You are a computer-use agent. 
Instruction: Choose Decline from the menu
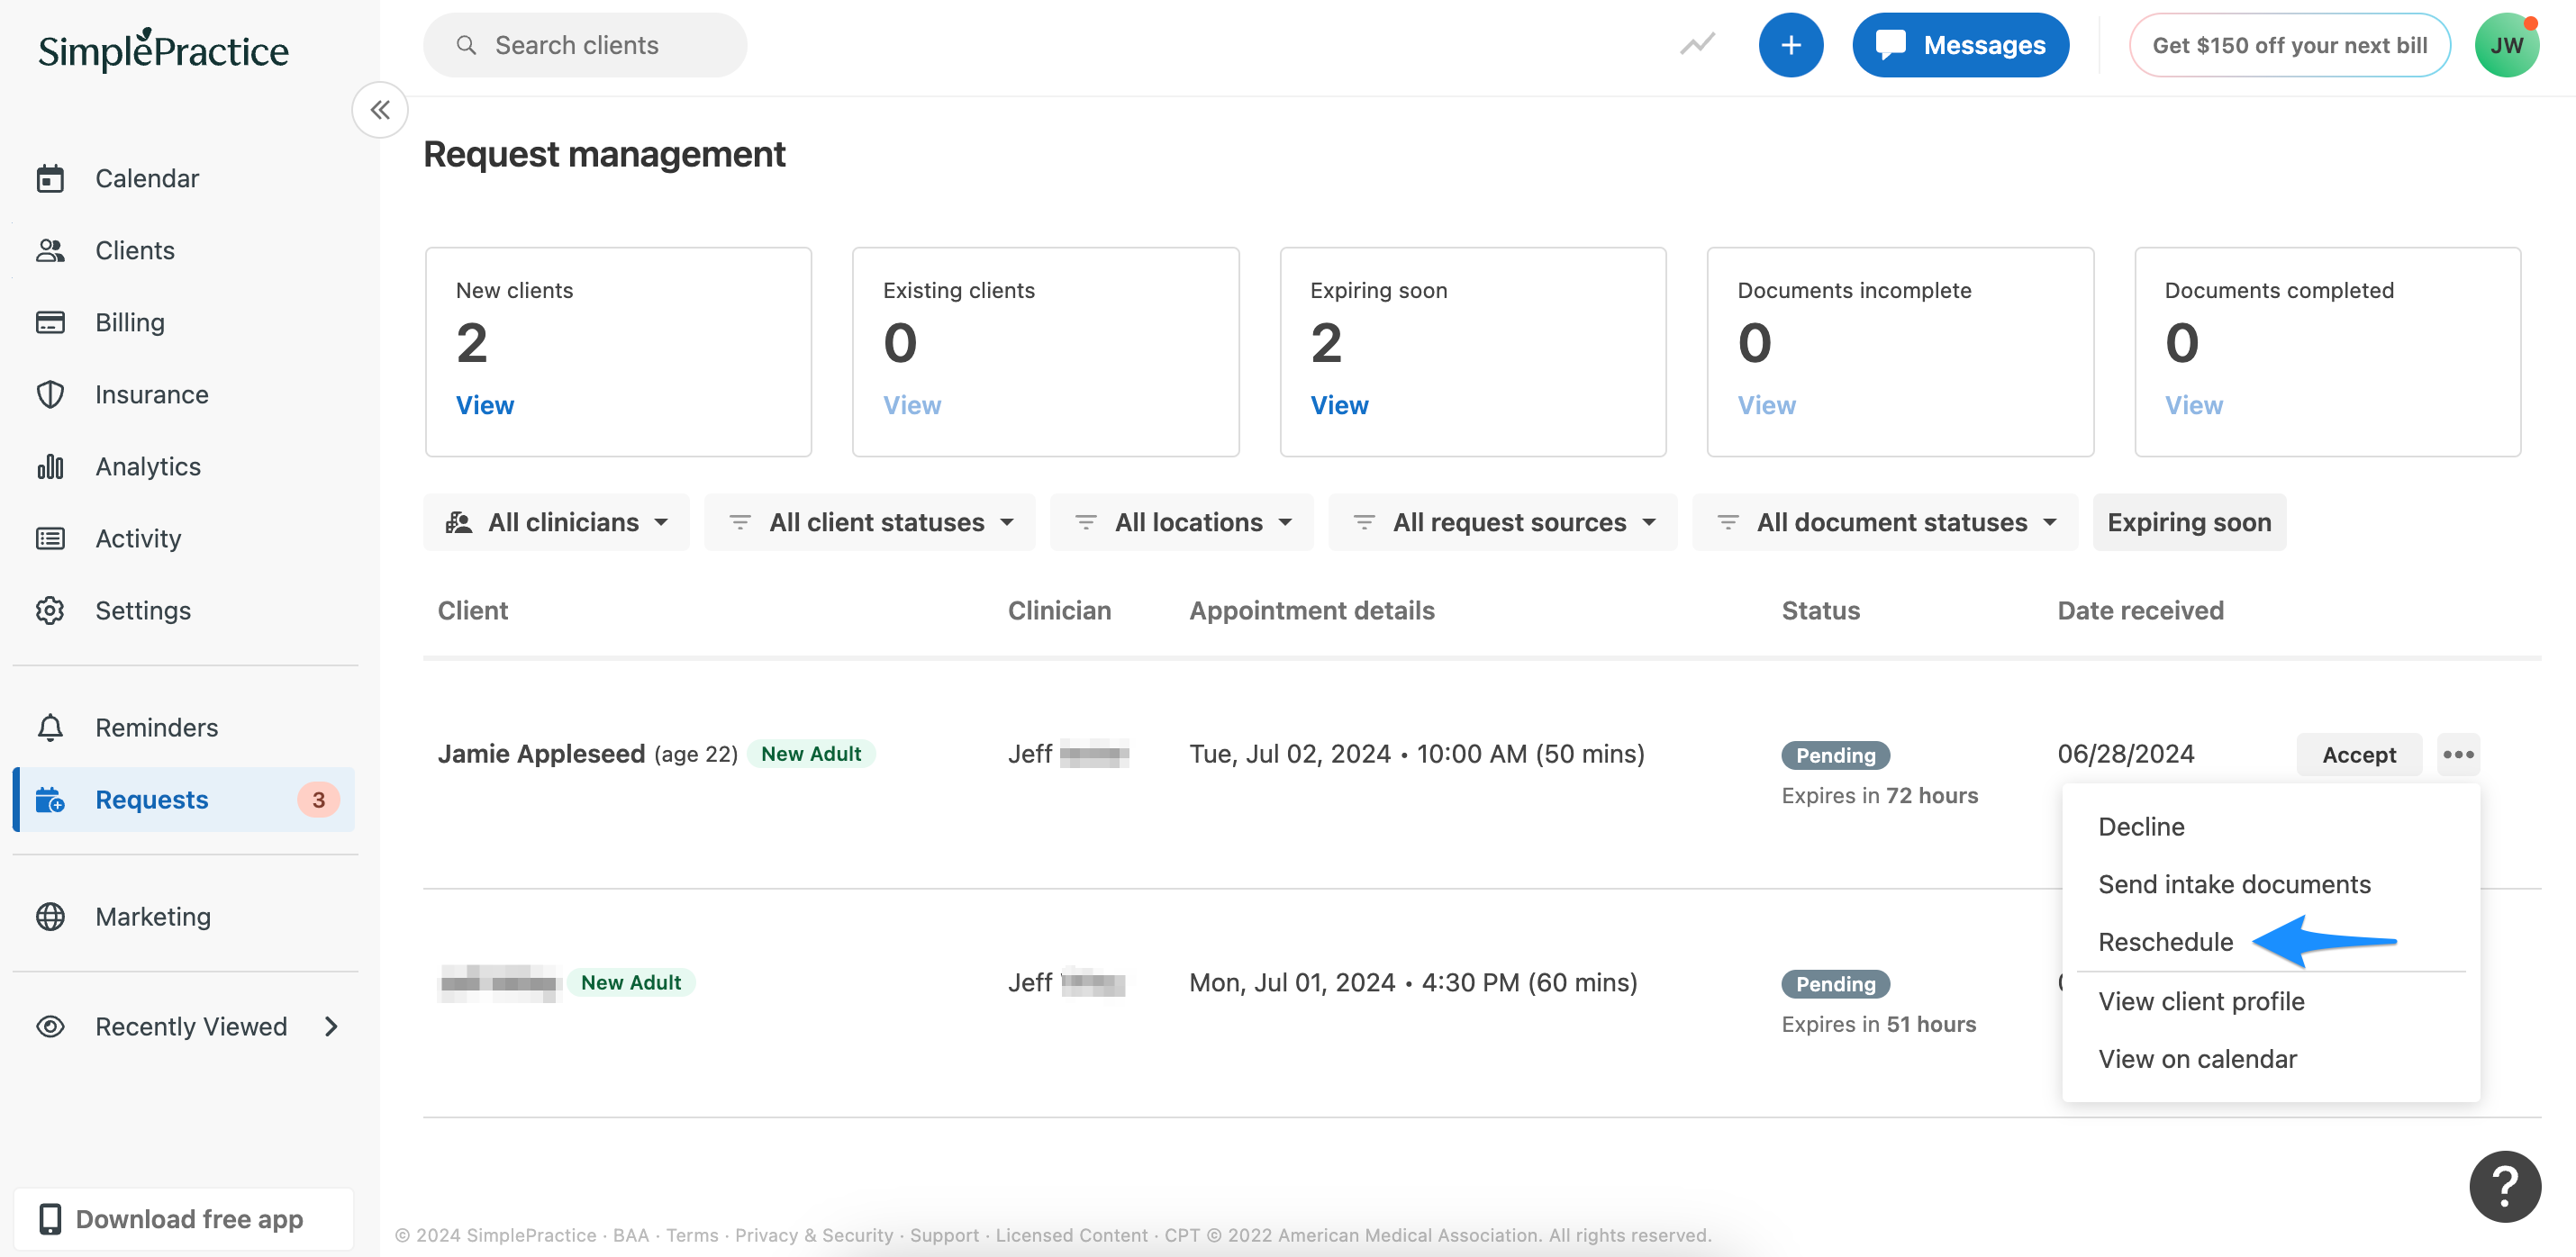[2141, 827]
